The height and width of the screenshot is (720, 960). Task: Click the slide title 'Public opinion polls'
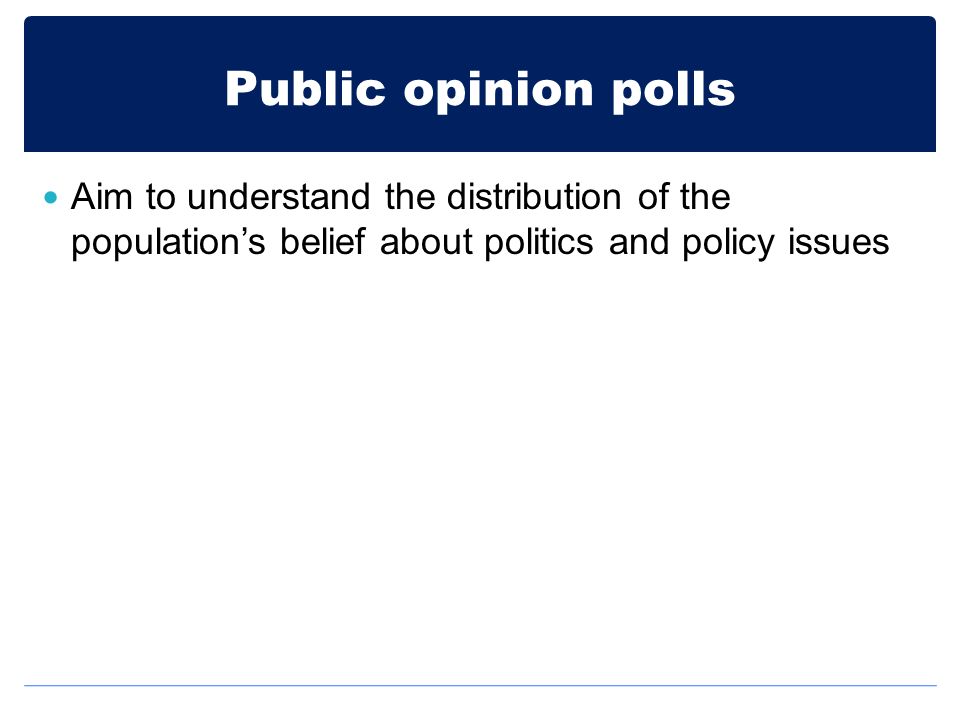(x=480, y=90)
